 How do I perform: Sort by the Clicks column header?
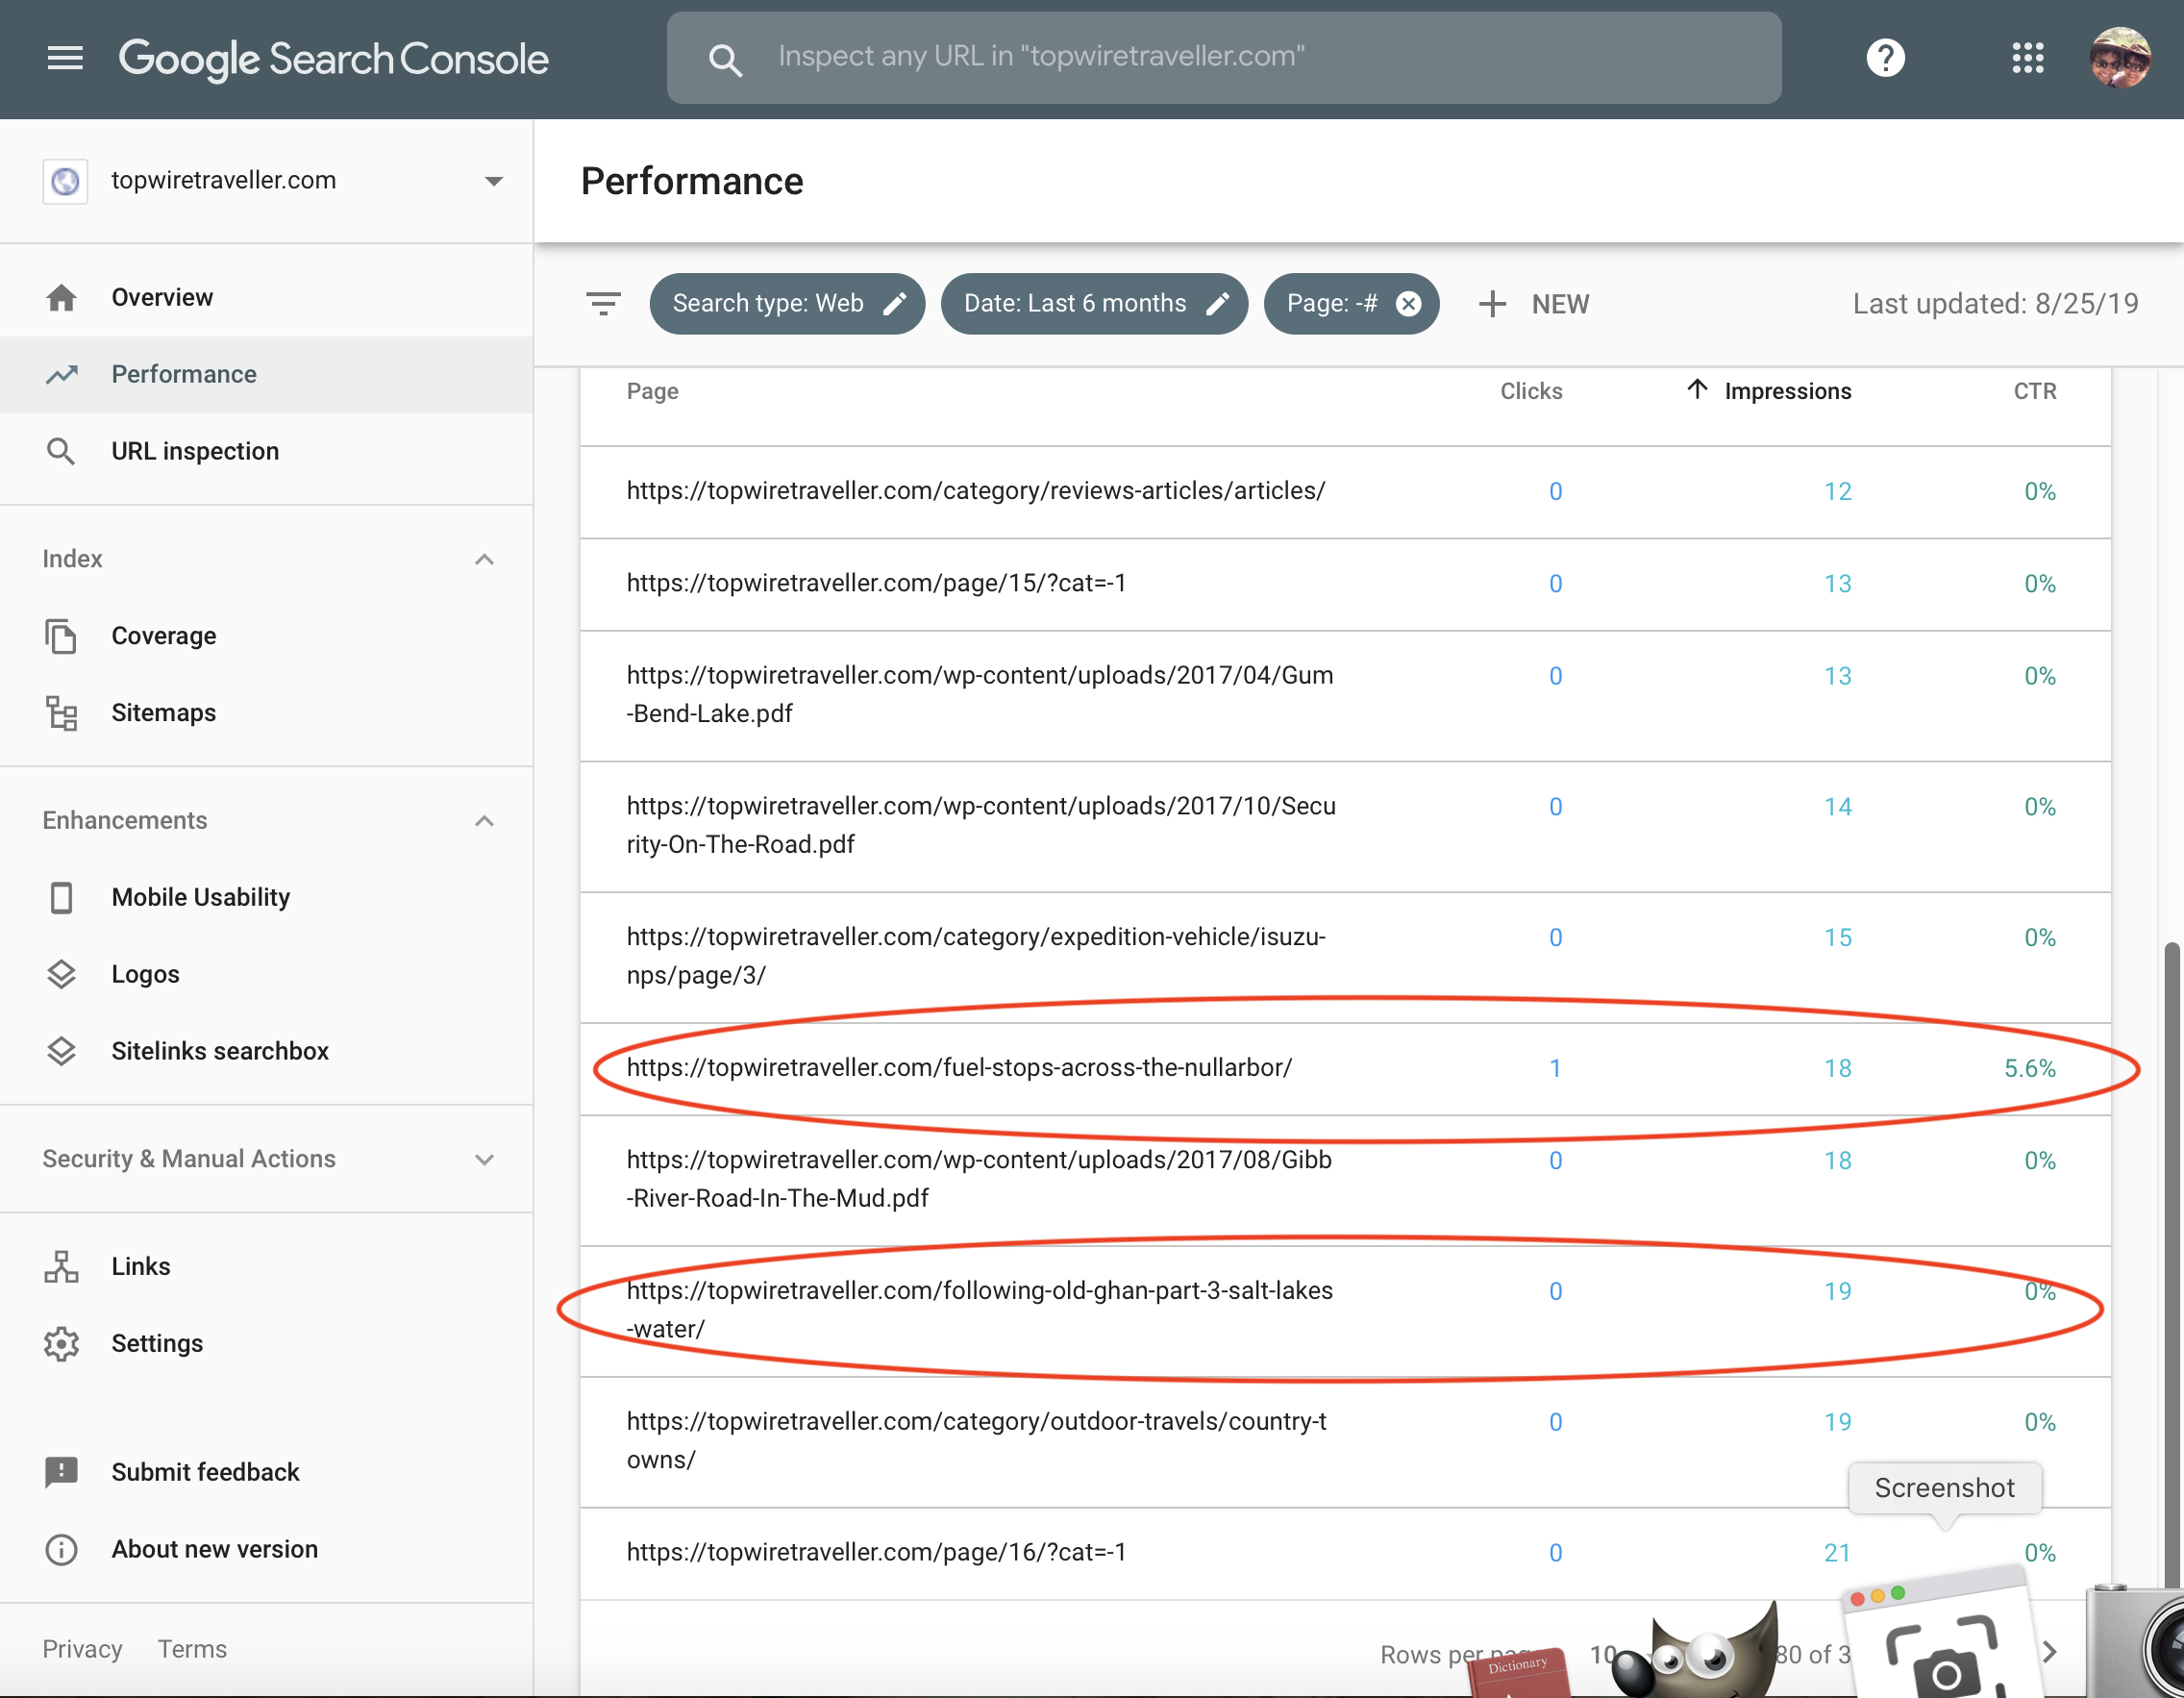1531,391
